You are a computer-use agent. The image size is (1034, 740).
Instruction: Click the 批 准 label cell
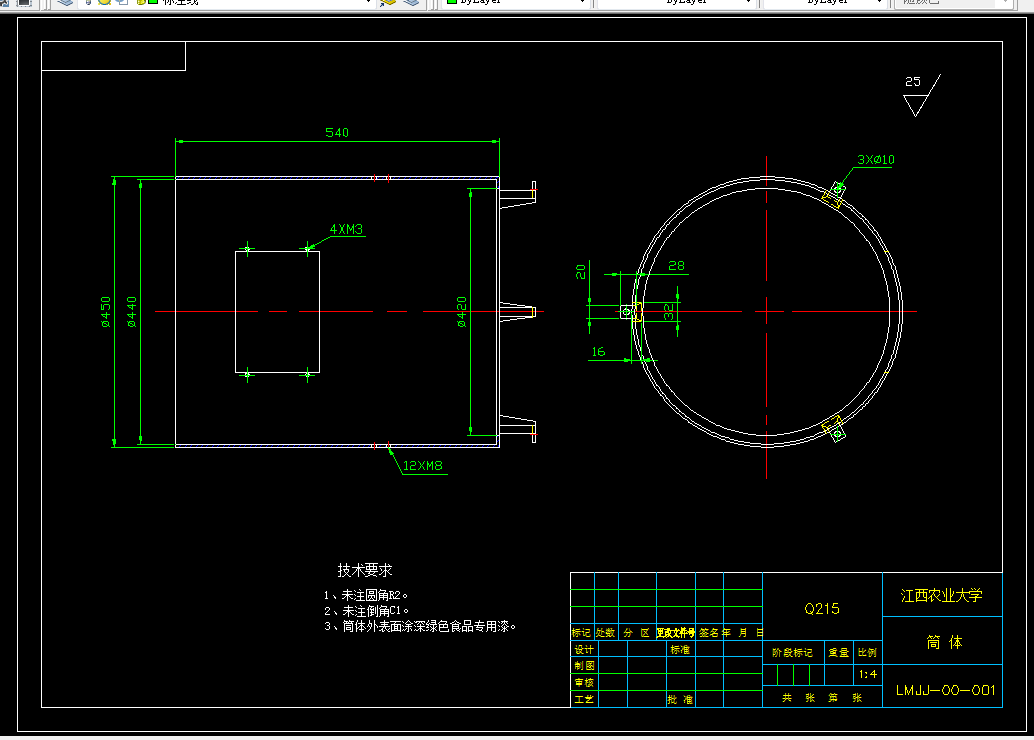680,699
